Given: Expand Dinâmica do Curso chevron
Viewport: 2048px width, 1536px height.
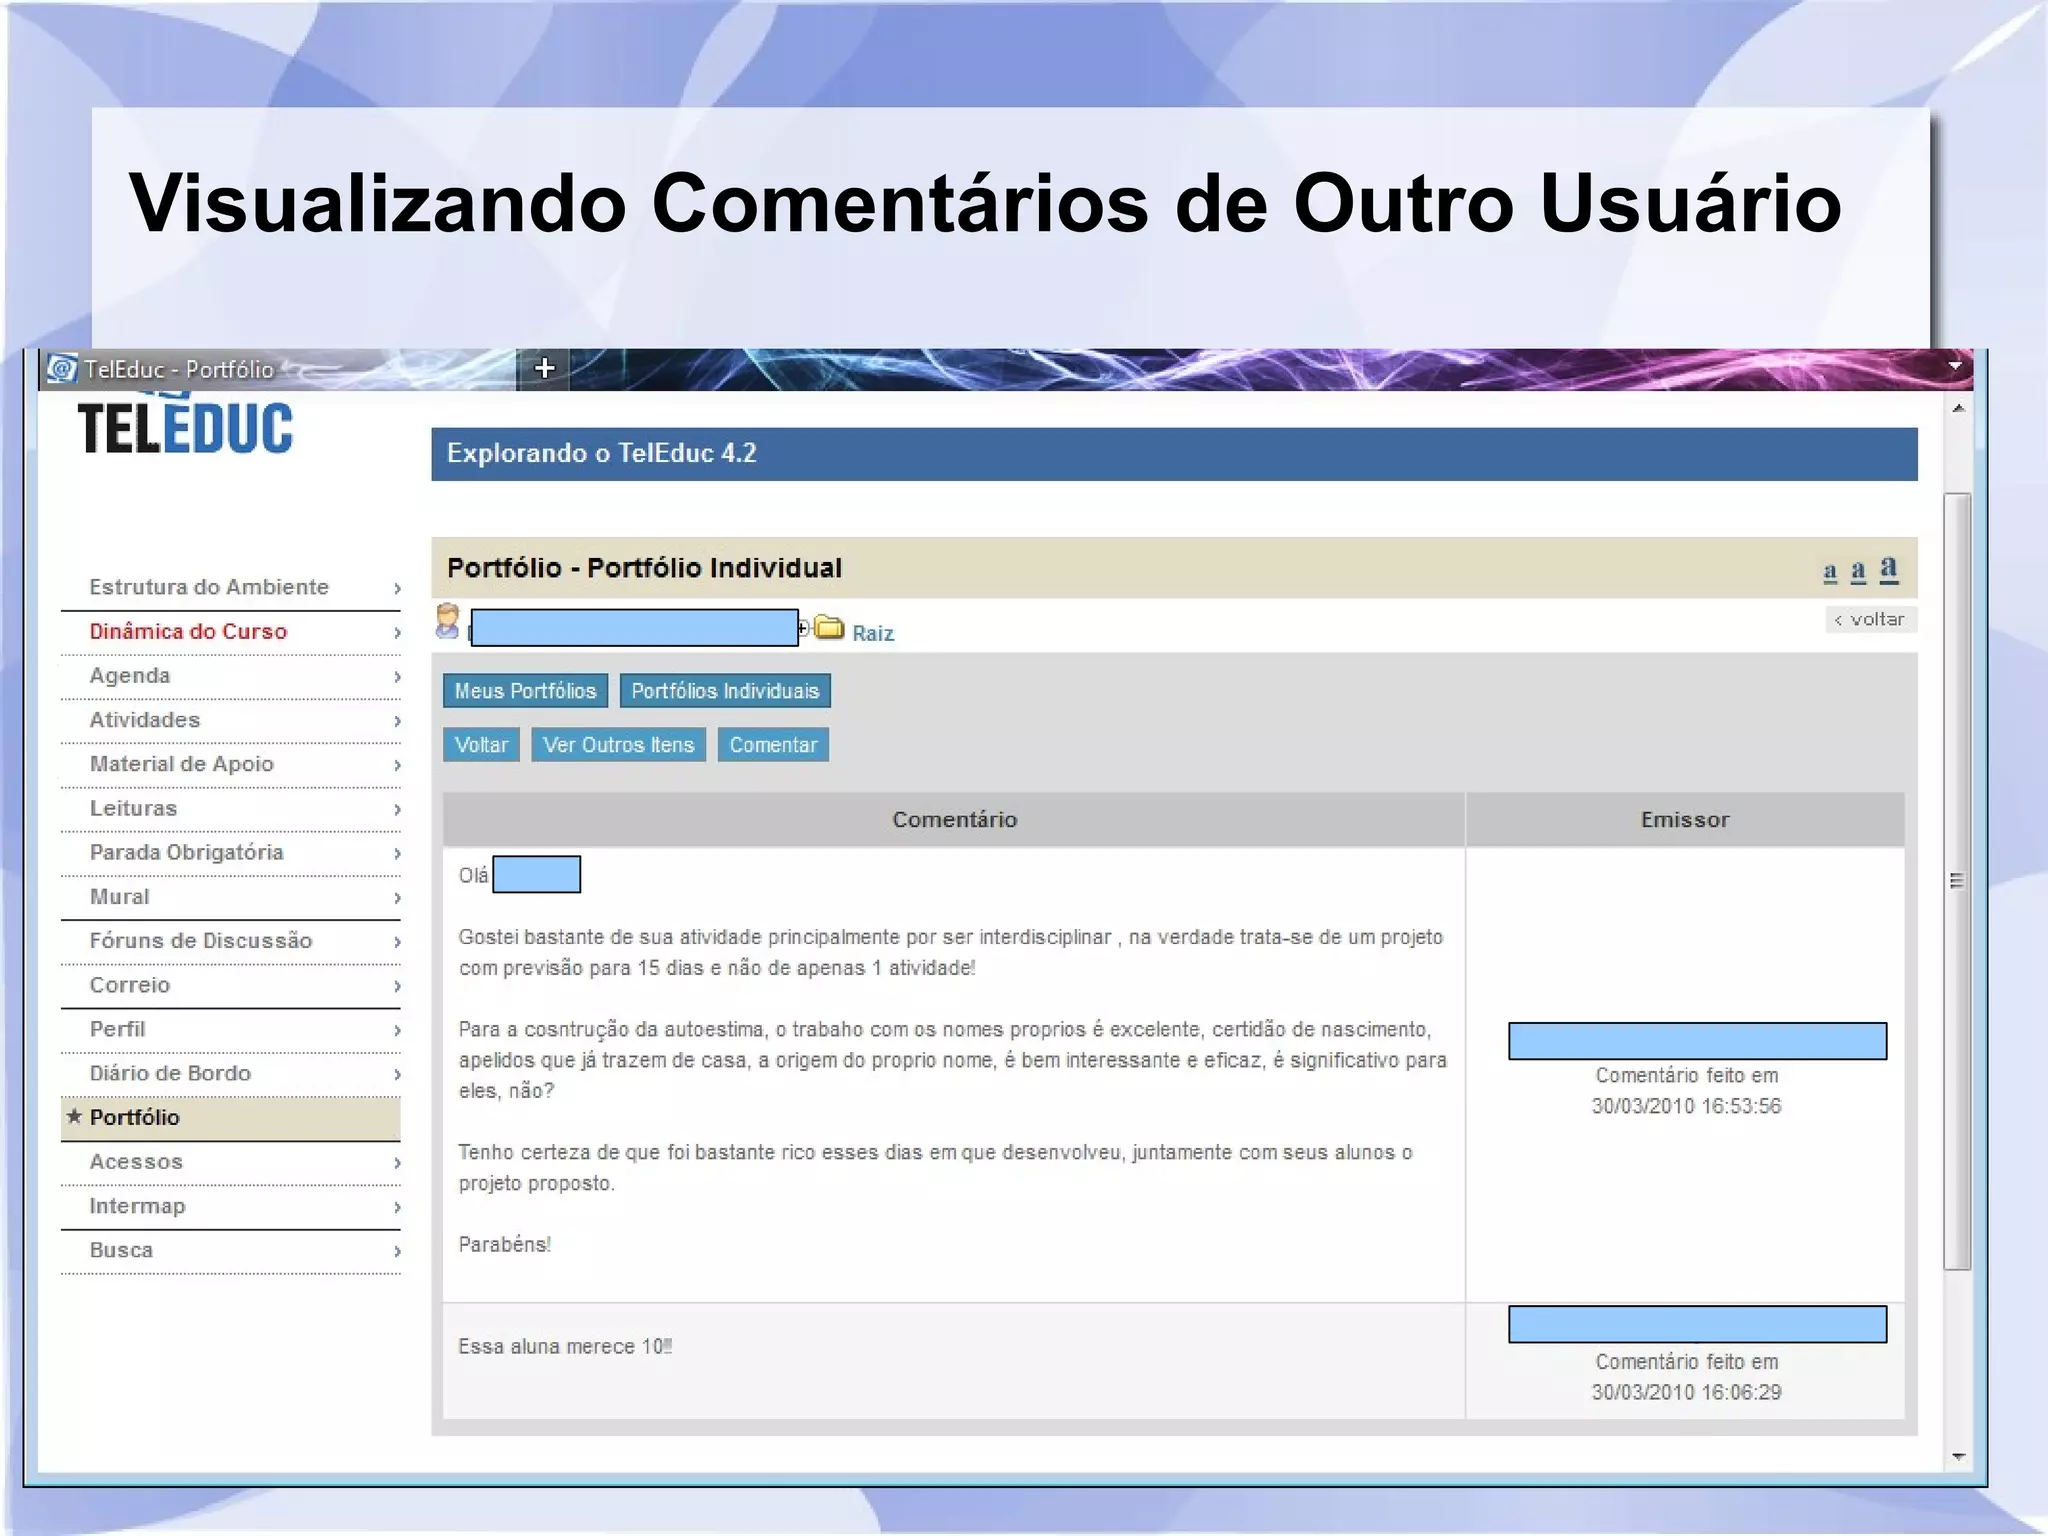Looking at the screenshot, I should point(397,632).
